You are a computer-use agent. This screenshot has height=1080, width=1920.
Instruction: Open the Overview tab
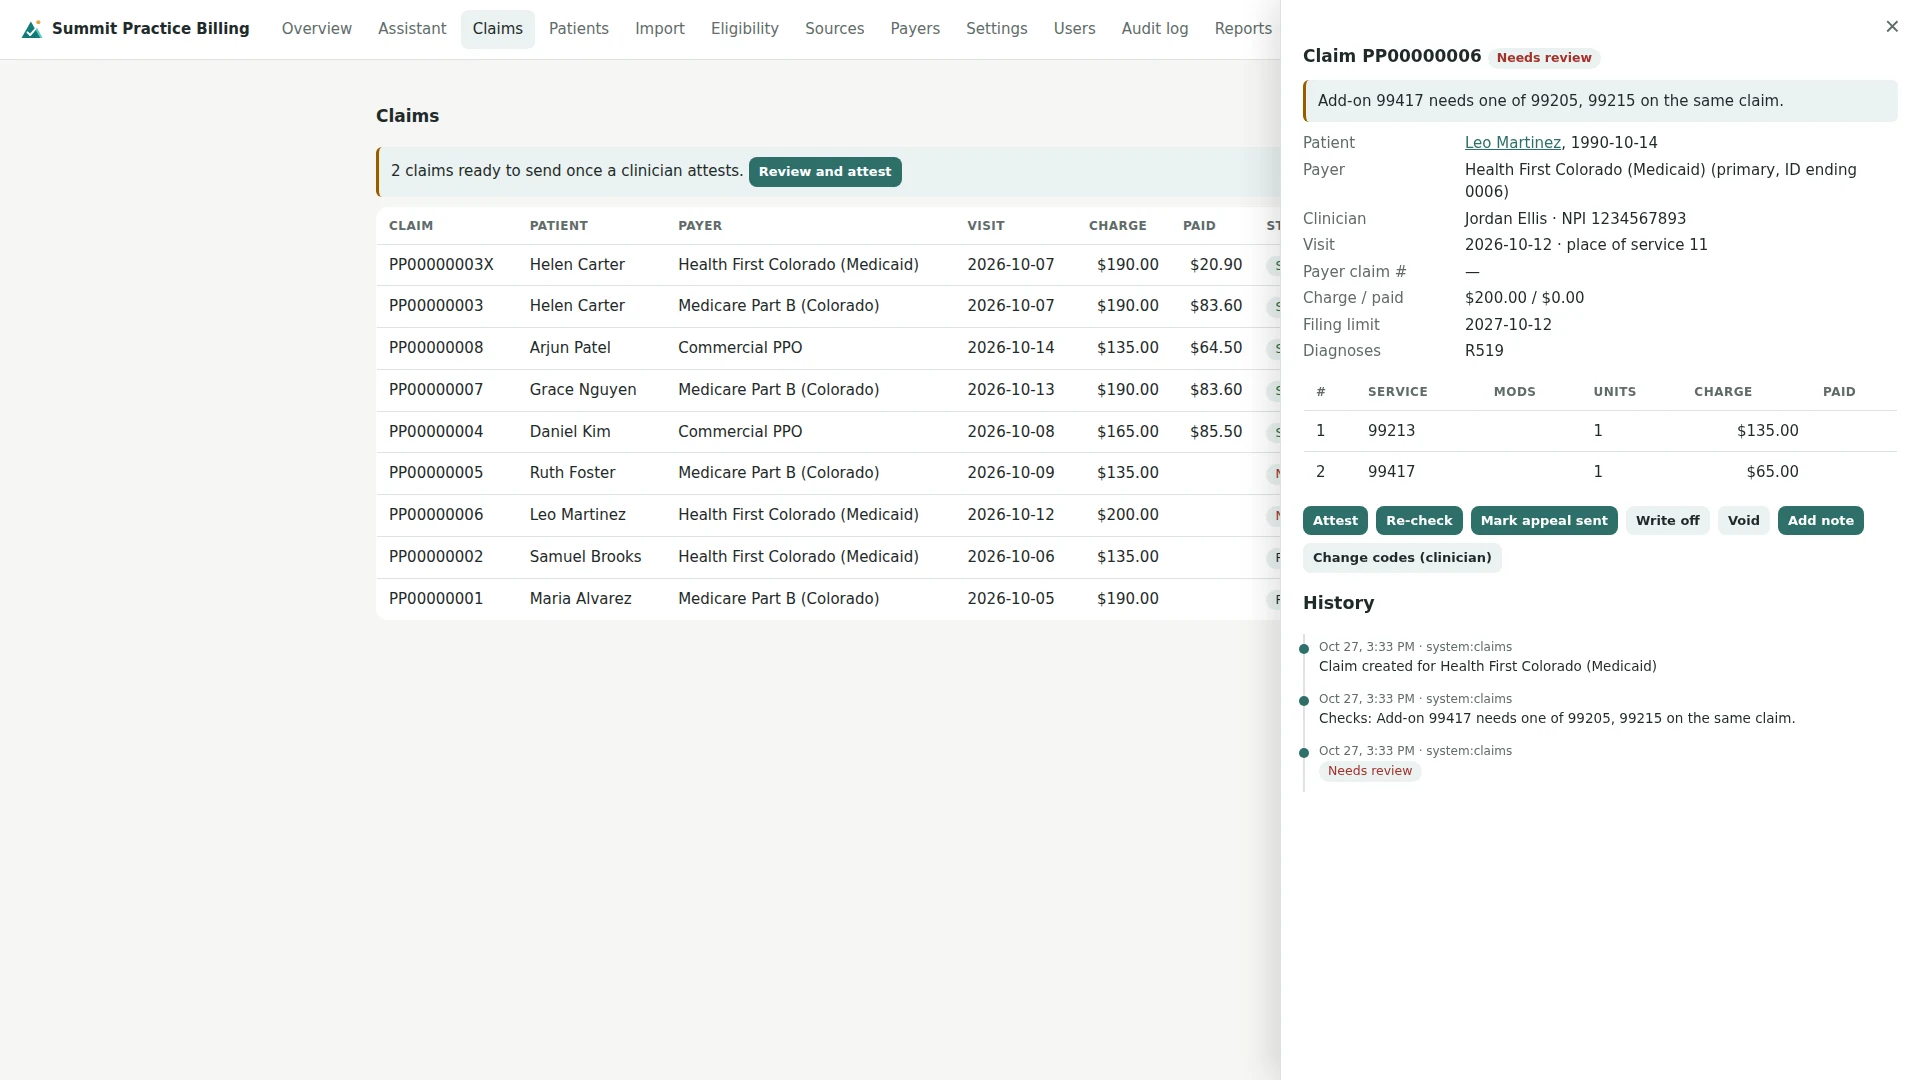click(316, 29)
